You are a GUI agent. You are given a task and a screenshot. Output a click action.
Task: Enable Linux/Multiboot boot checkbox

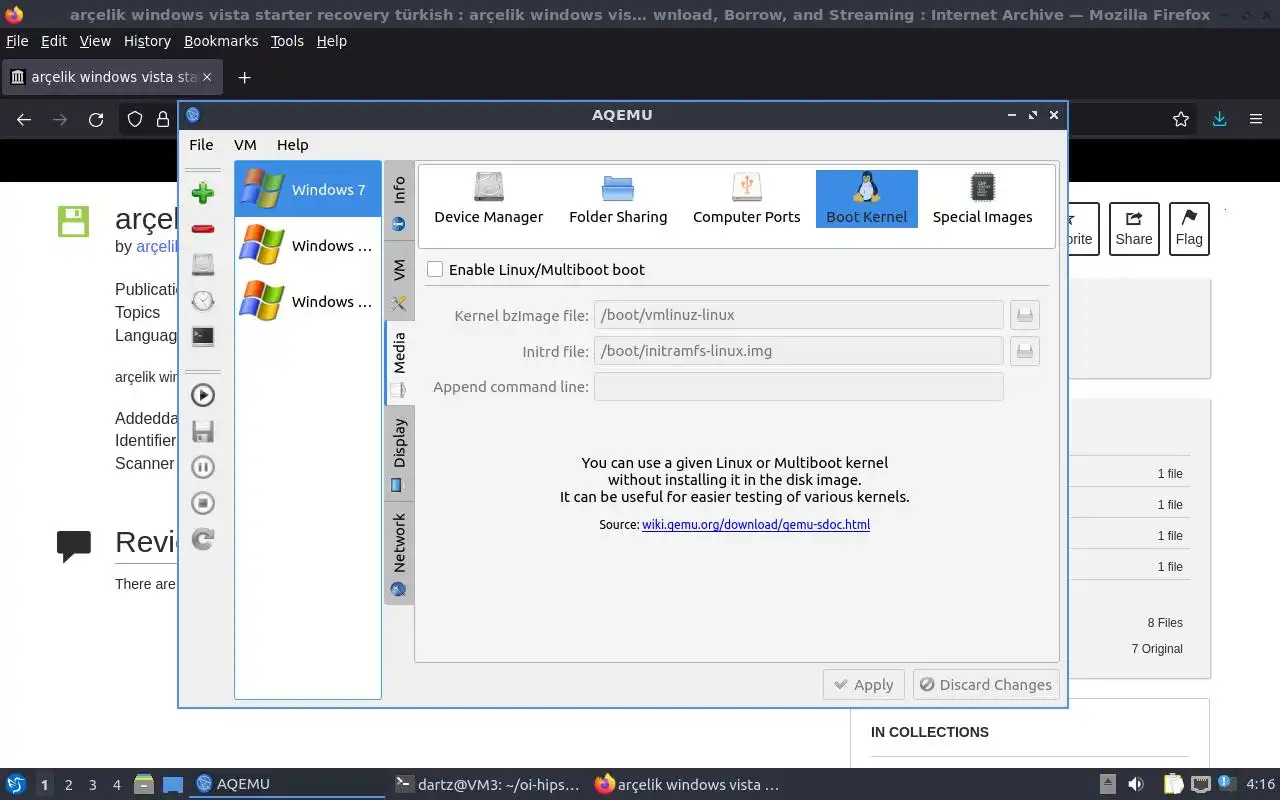pos(435,269)
